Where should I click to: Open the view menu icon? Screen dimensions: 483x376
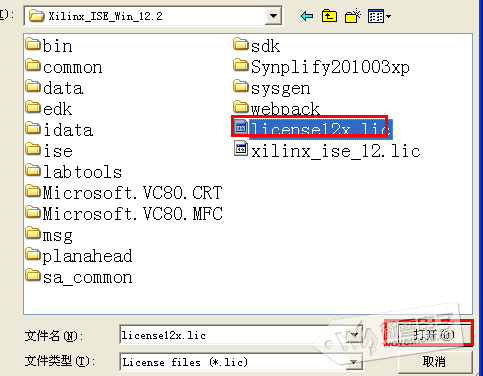tap(379, 16)
